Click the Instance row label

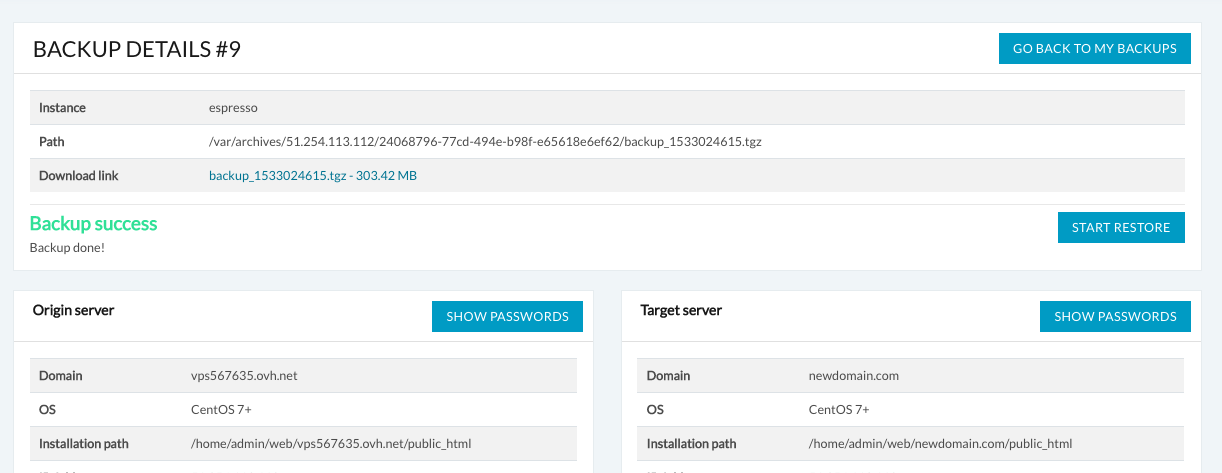tap(62, 107)
